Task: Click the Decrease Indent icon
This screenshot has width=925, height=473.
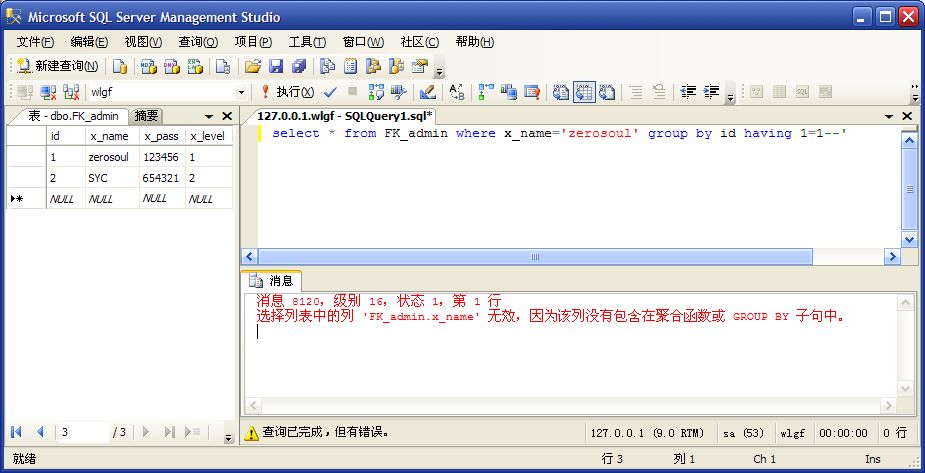Action: [x=688, y=92]
